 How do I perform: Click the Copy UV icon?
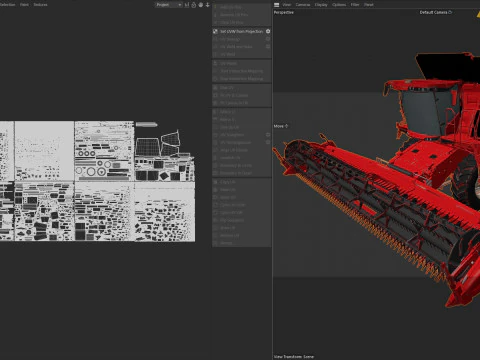coord(215,182)
